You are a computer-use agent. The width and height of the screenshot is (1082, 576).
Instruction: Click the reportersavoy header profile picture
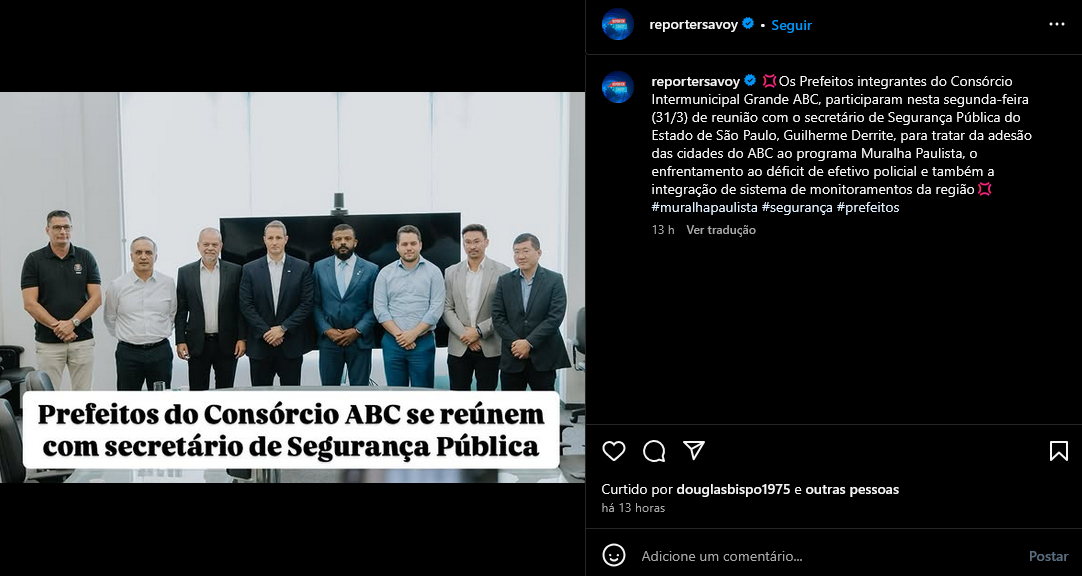tap(618, 24)
